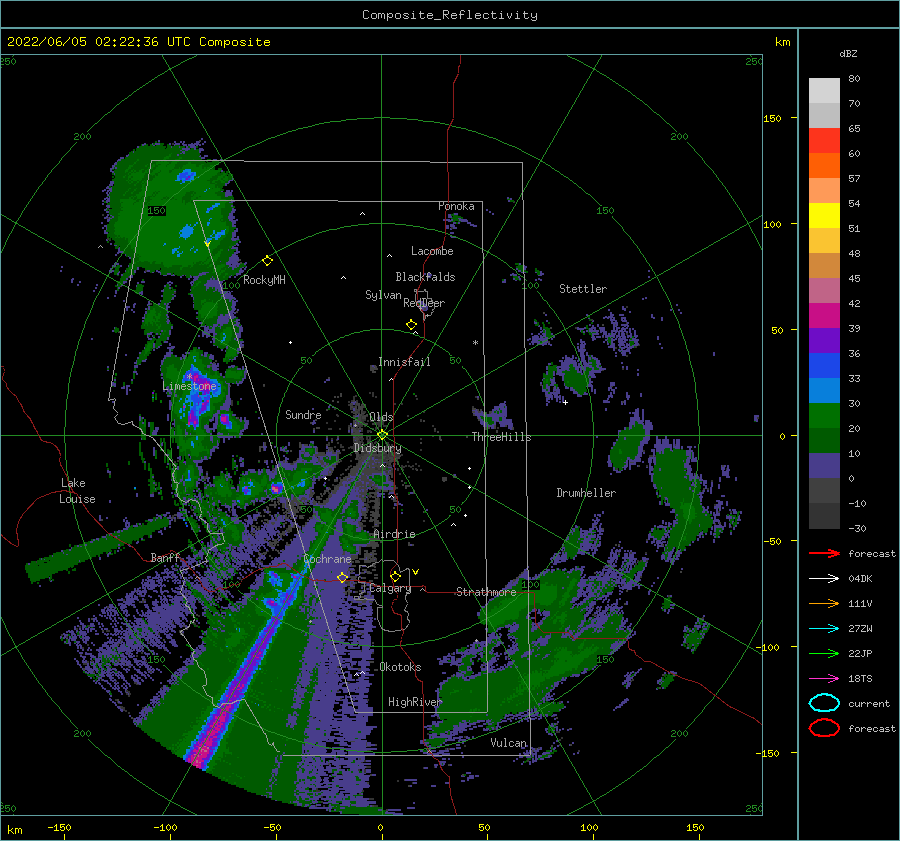Screen dimensions: 900x841
Task: Click the HighRiver label
Action: click(414, 702)
